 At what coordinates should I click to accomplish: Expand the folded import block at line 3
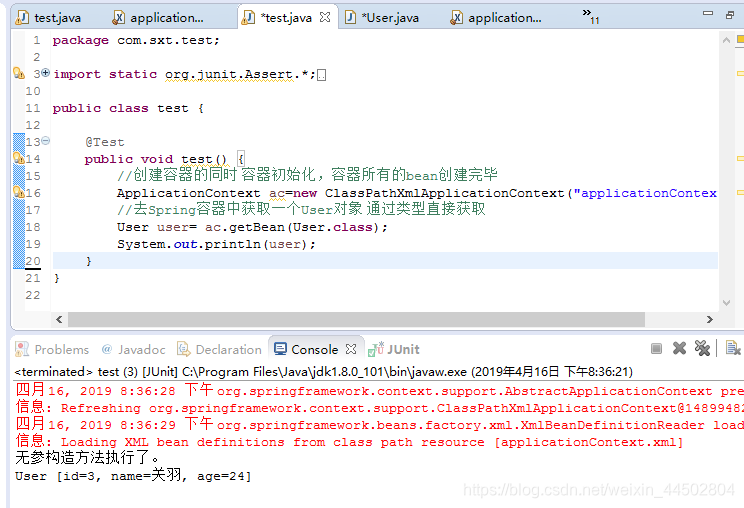46,73
